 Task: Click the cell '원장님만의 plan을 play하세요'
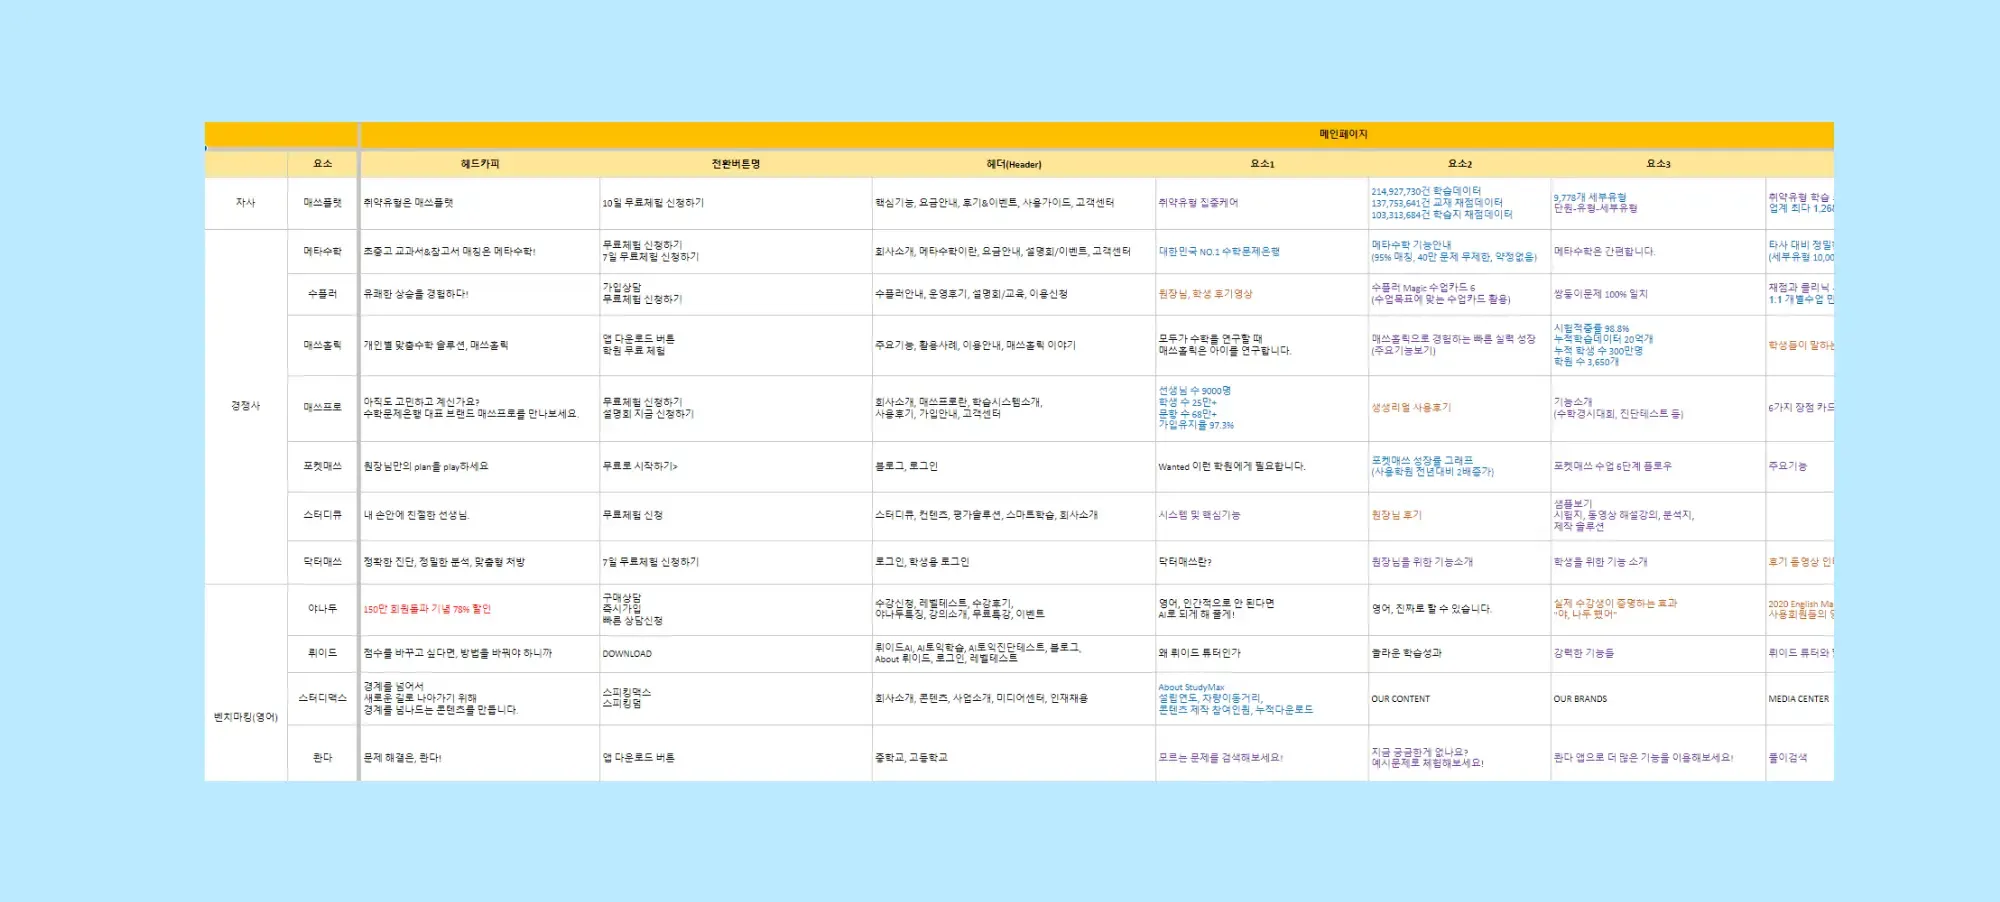coord(480,467)
